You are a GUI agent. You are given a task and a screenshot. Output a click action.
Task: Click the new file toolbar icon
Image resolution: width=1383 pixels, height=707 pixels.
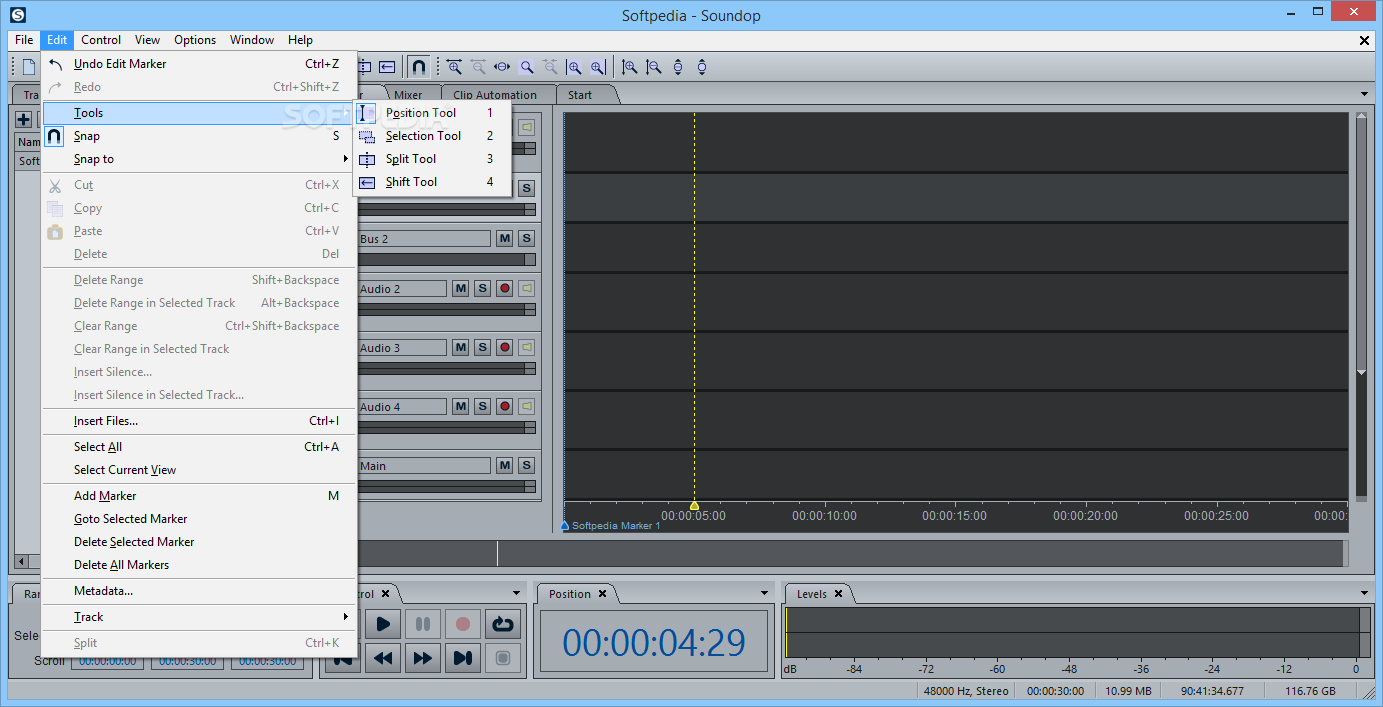[x=29, y=67]
